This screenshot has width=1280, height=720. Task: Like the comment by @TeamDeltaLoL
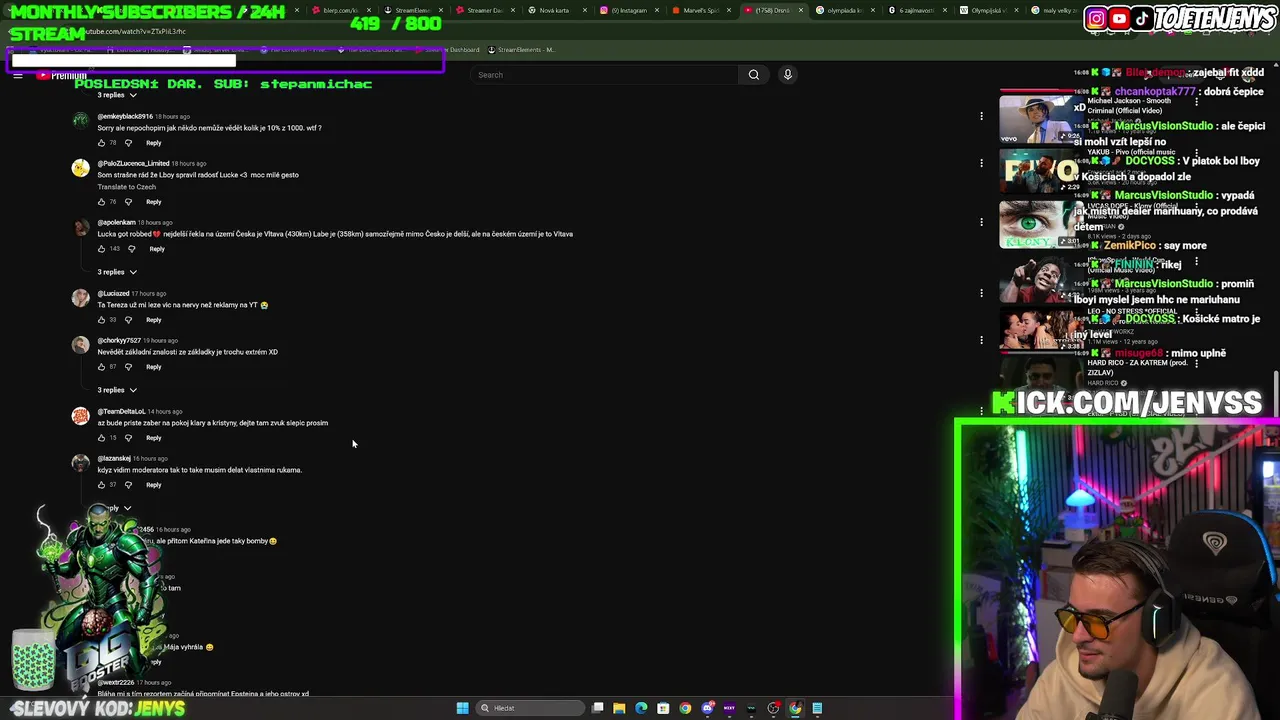click(x=101, y=438)
